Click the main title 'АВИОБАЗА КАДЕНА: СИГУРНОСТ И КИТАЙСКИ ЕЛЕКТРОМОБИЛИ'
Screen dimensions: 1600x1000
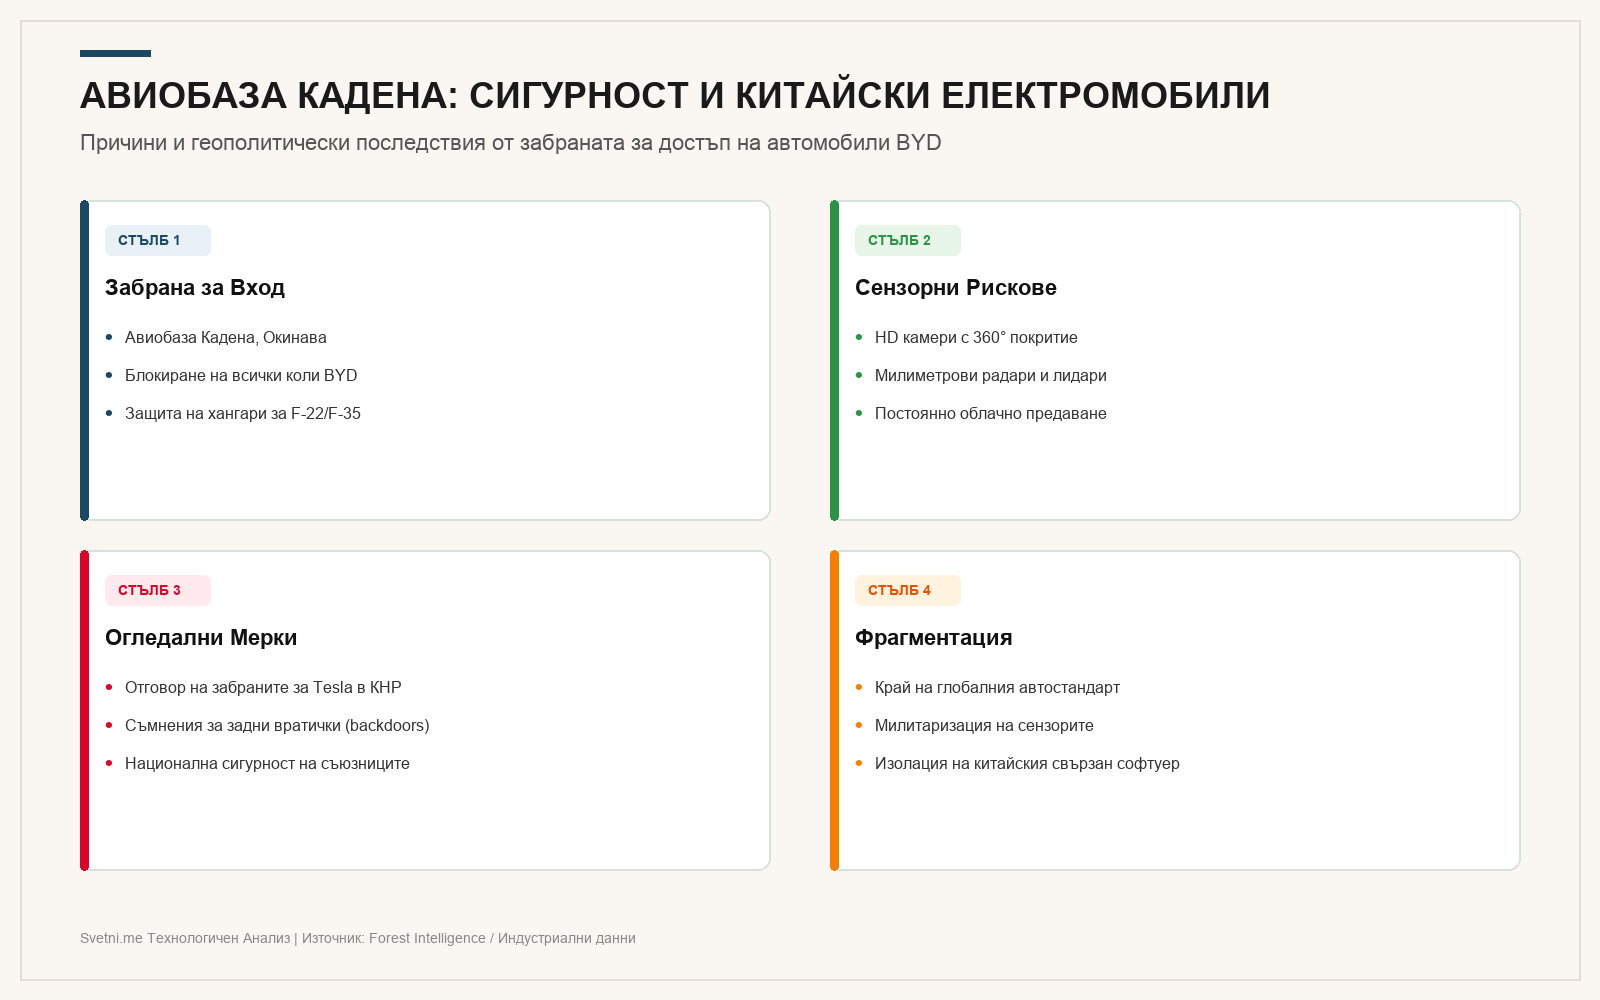point(675,96)
